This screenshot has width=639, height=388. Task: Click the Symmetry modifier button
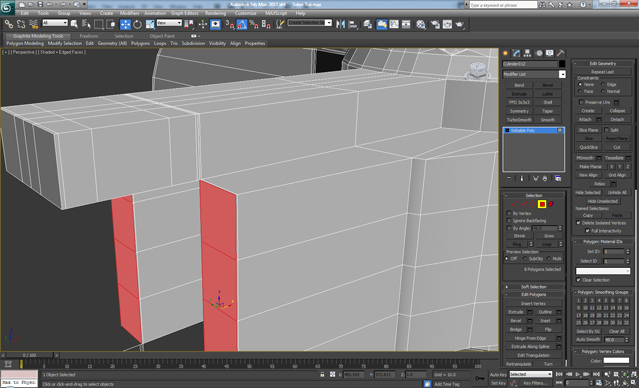[x=519, y=111]
